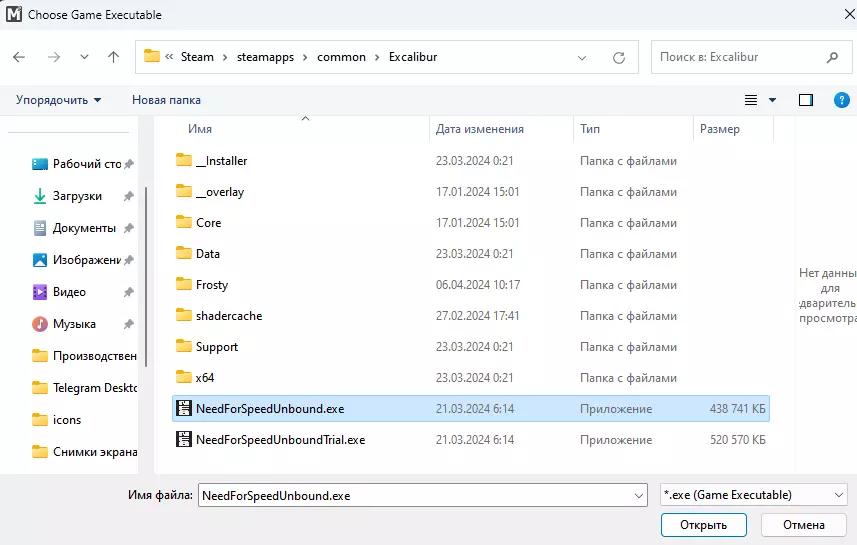Select NeedForSpeedUnbound.exe file
Viewport: 857px width, 545px height.
point(471,409)
